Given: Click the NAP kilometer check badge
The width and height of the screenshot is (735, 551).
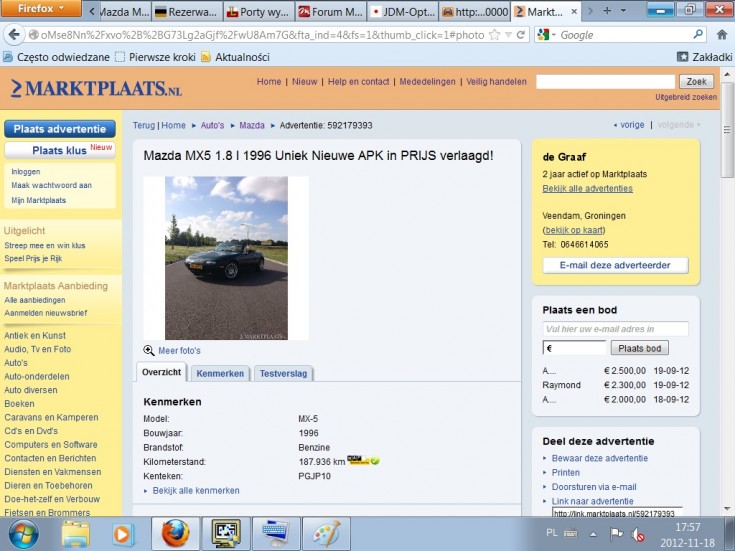Looking at the screenshot, I should coord(363,460).
